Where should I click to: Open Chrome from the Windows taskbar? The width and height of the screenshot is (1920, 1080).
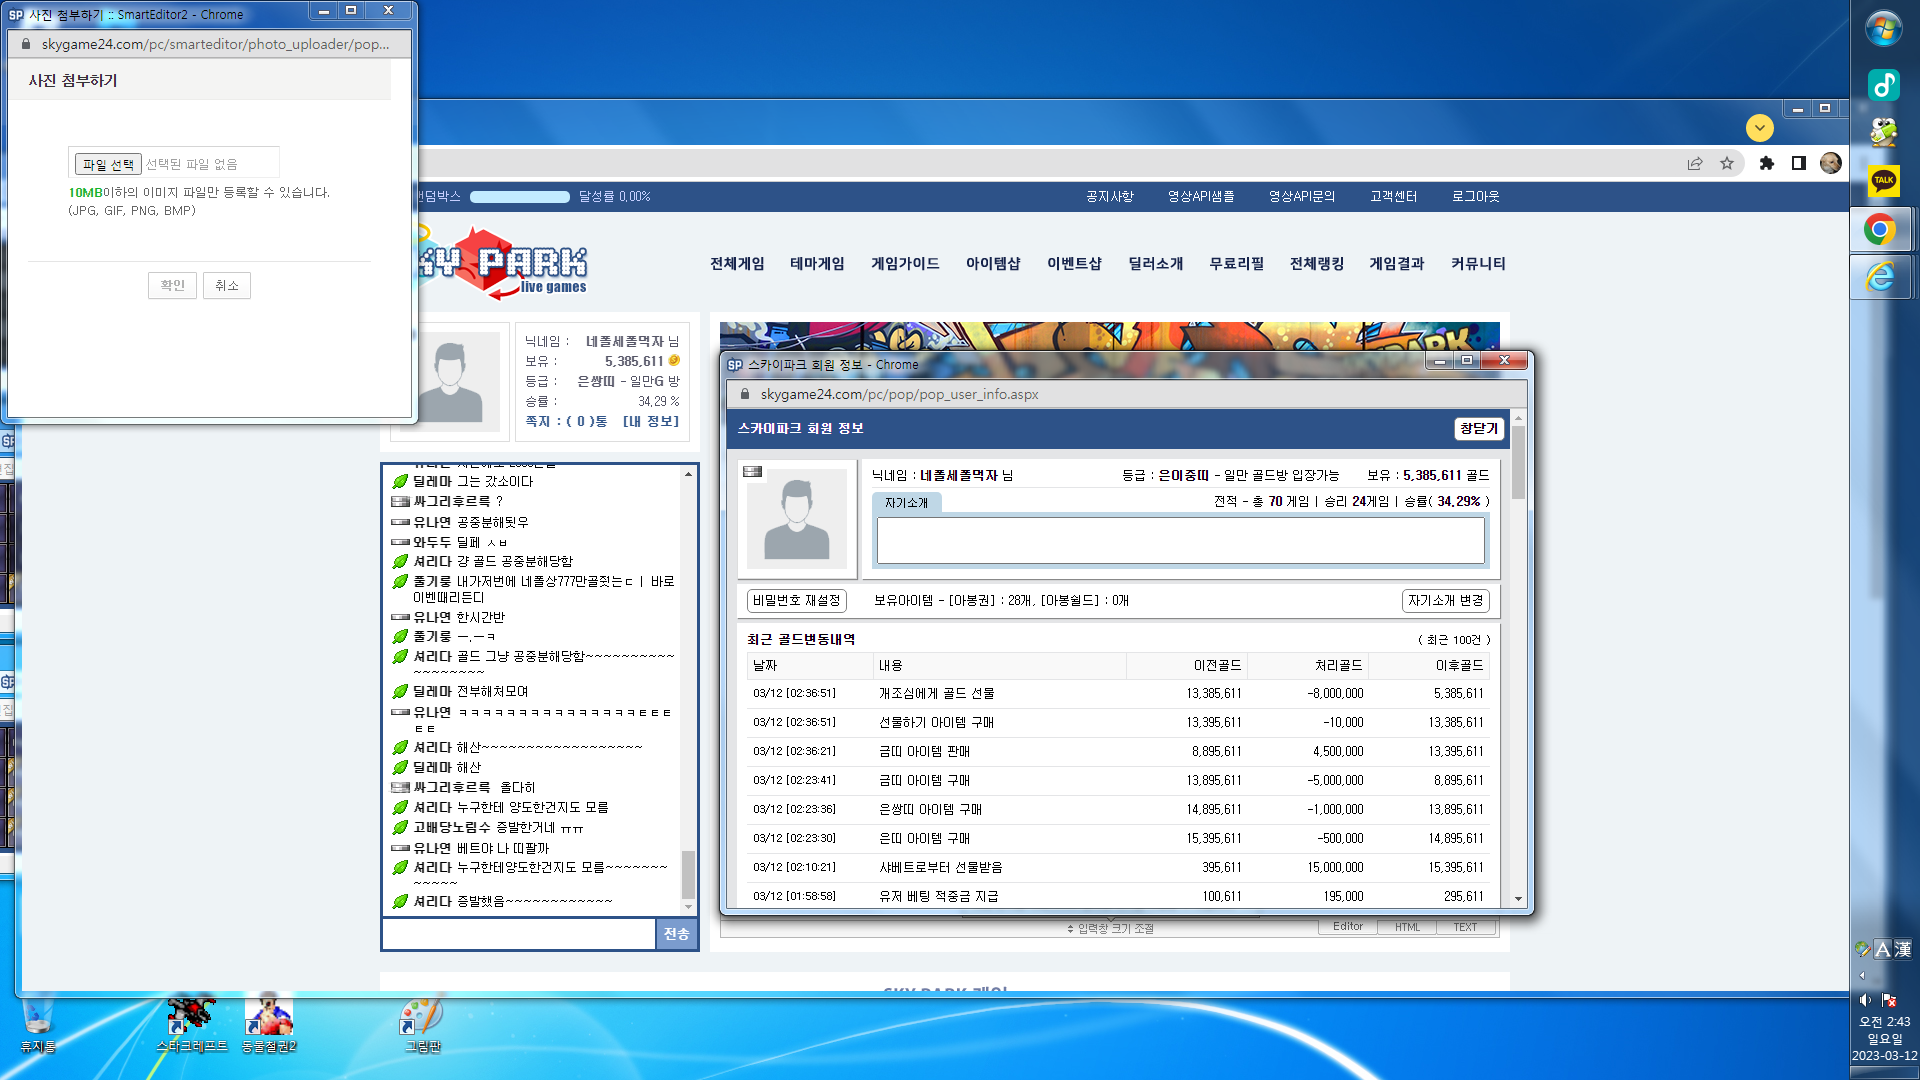pos(1881,229)
